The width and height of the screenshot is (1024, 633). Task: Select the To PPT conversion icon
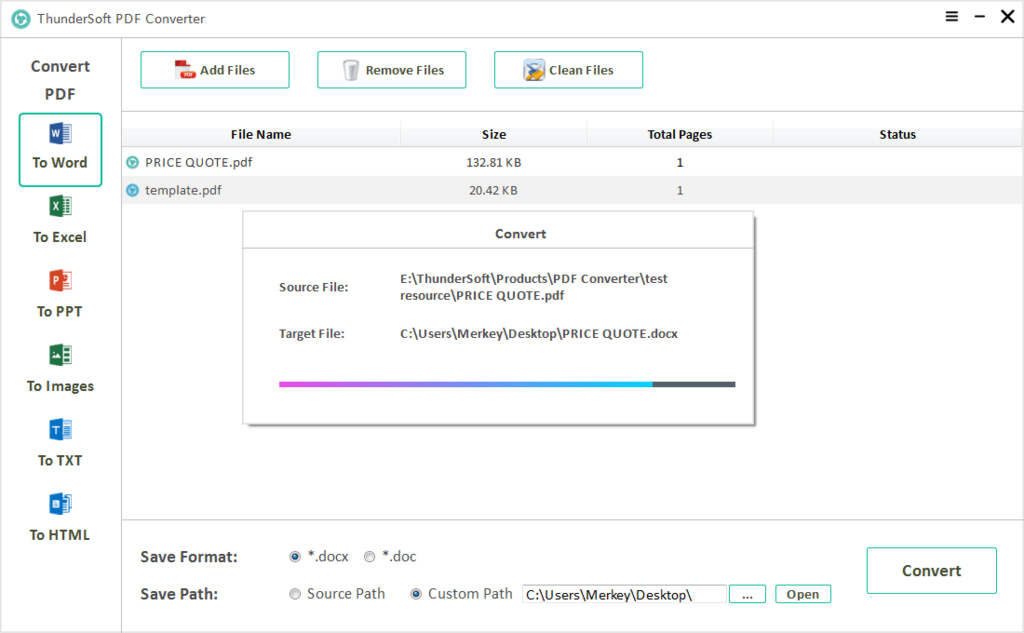point(60,281)
